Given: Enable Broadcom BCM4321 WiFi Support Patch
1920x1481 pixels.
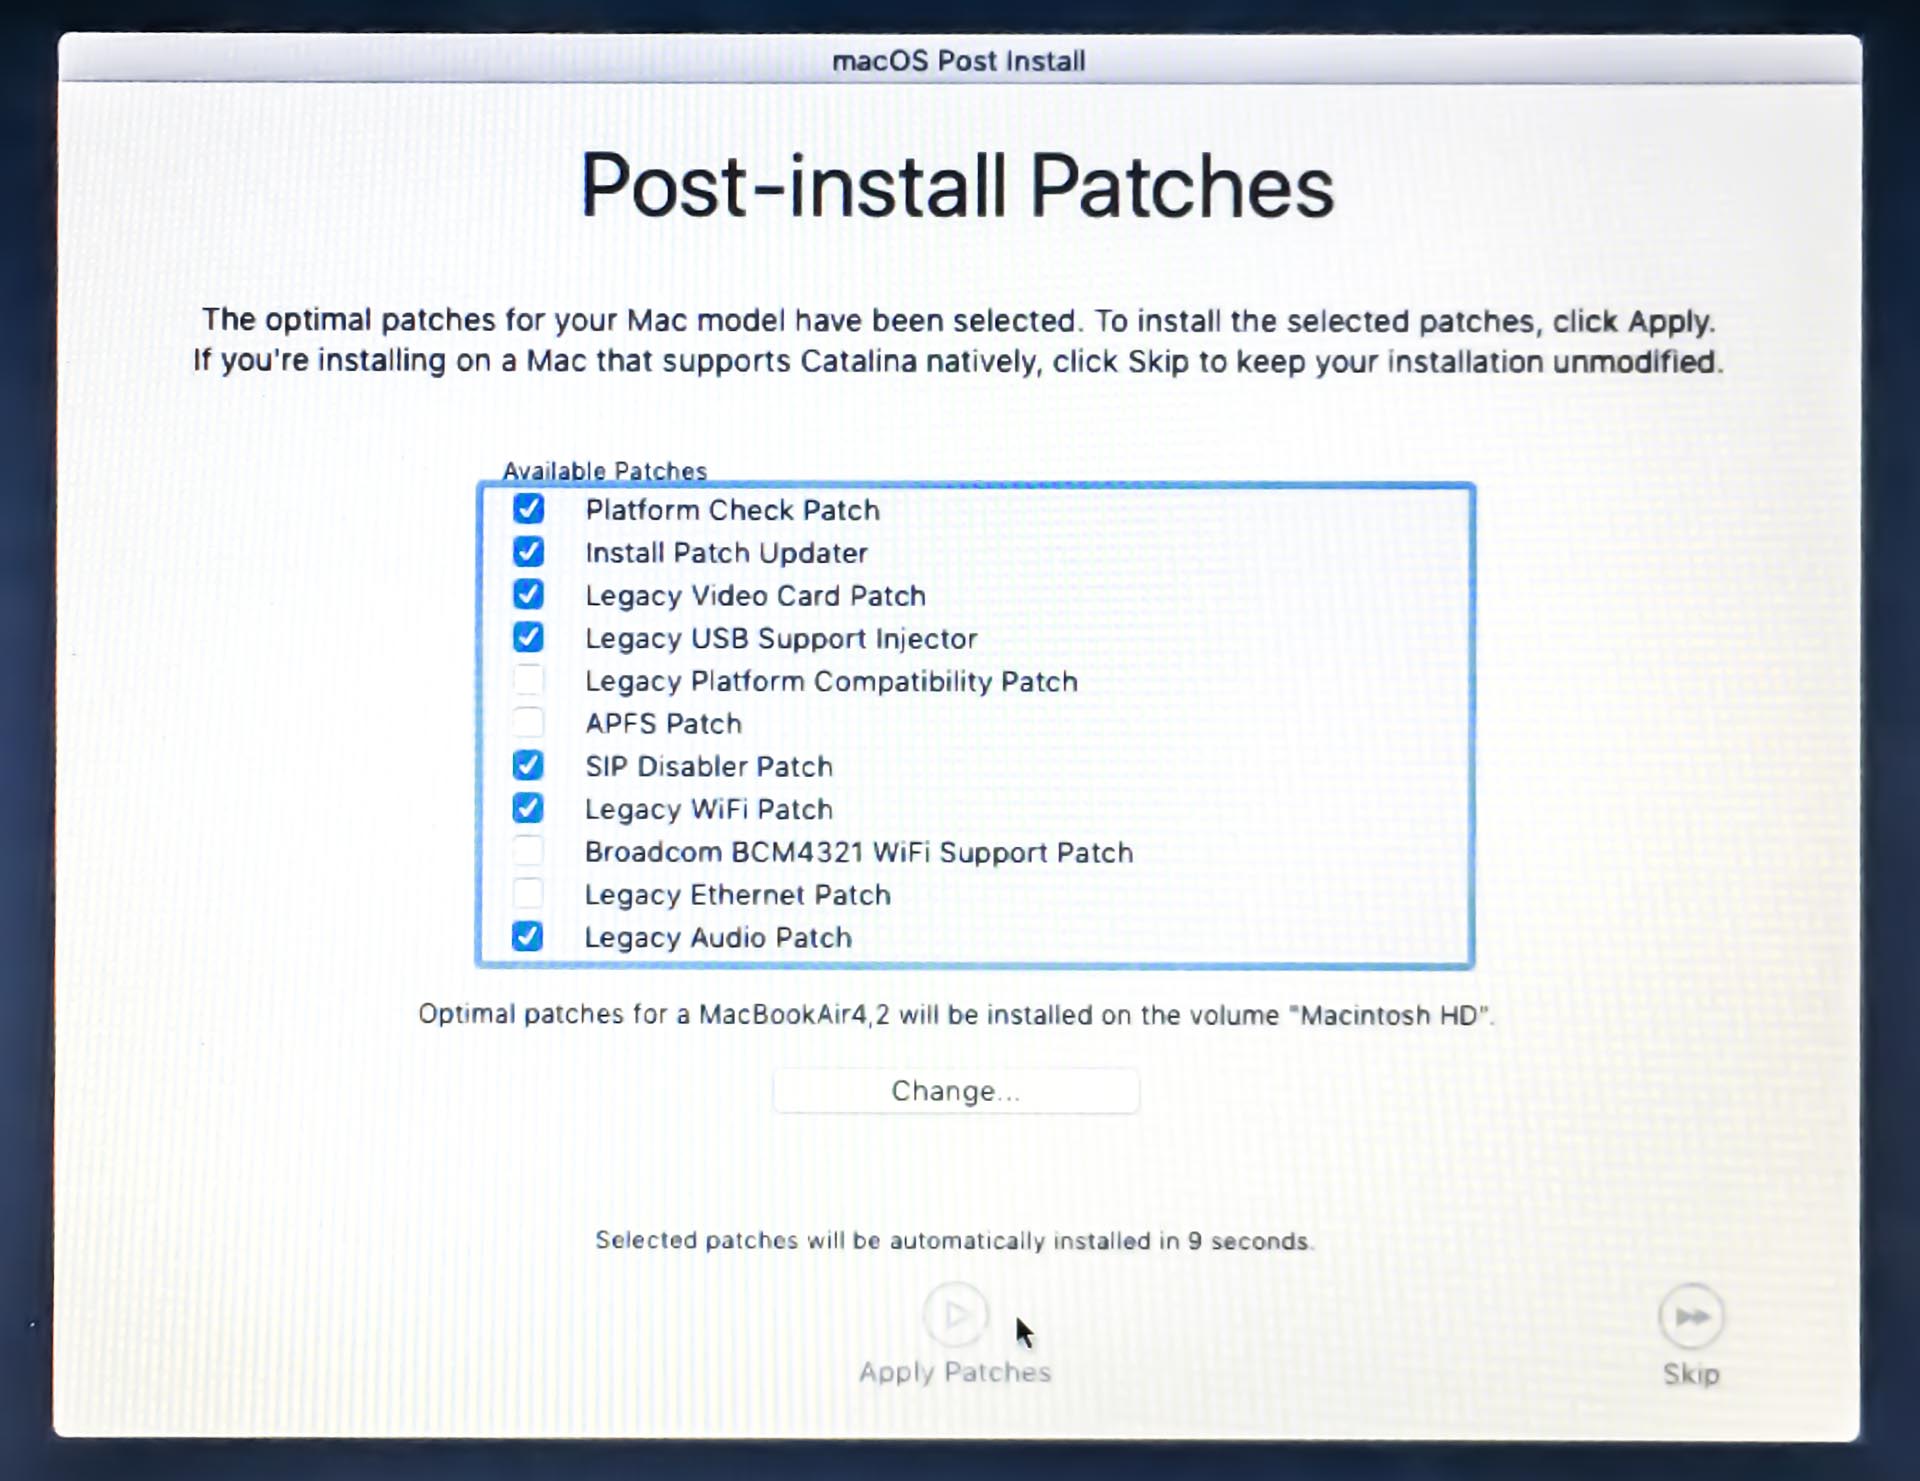Looking at the screenshot, I should [x=528, y=851].
